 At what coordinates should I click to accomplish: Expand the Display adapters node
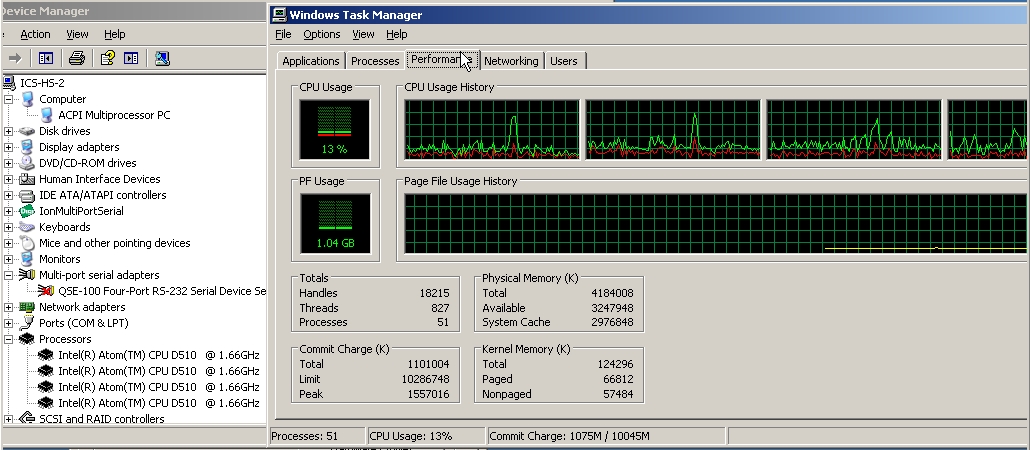(x=8, y=147)
